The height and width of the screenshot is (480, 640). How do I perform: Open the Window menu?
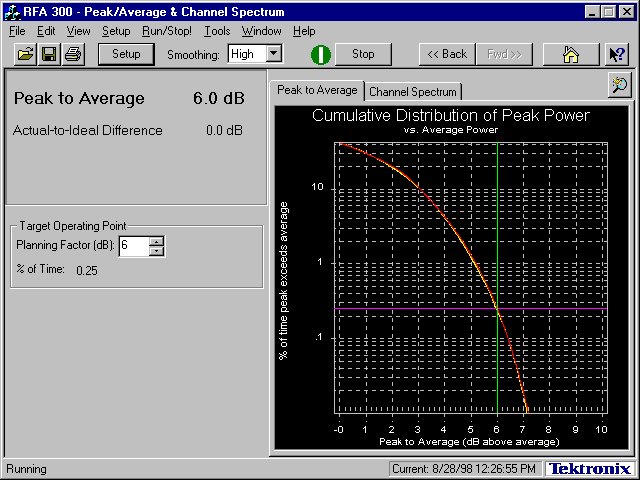pos(261,31)
